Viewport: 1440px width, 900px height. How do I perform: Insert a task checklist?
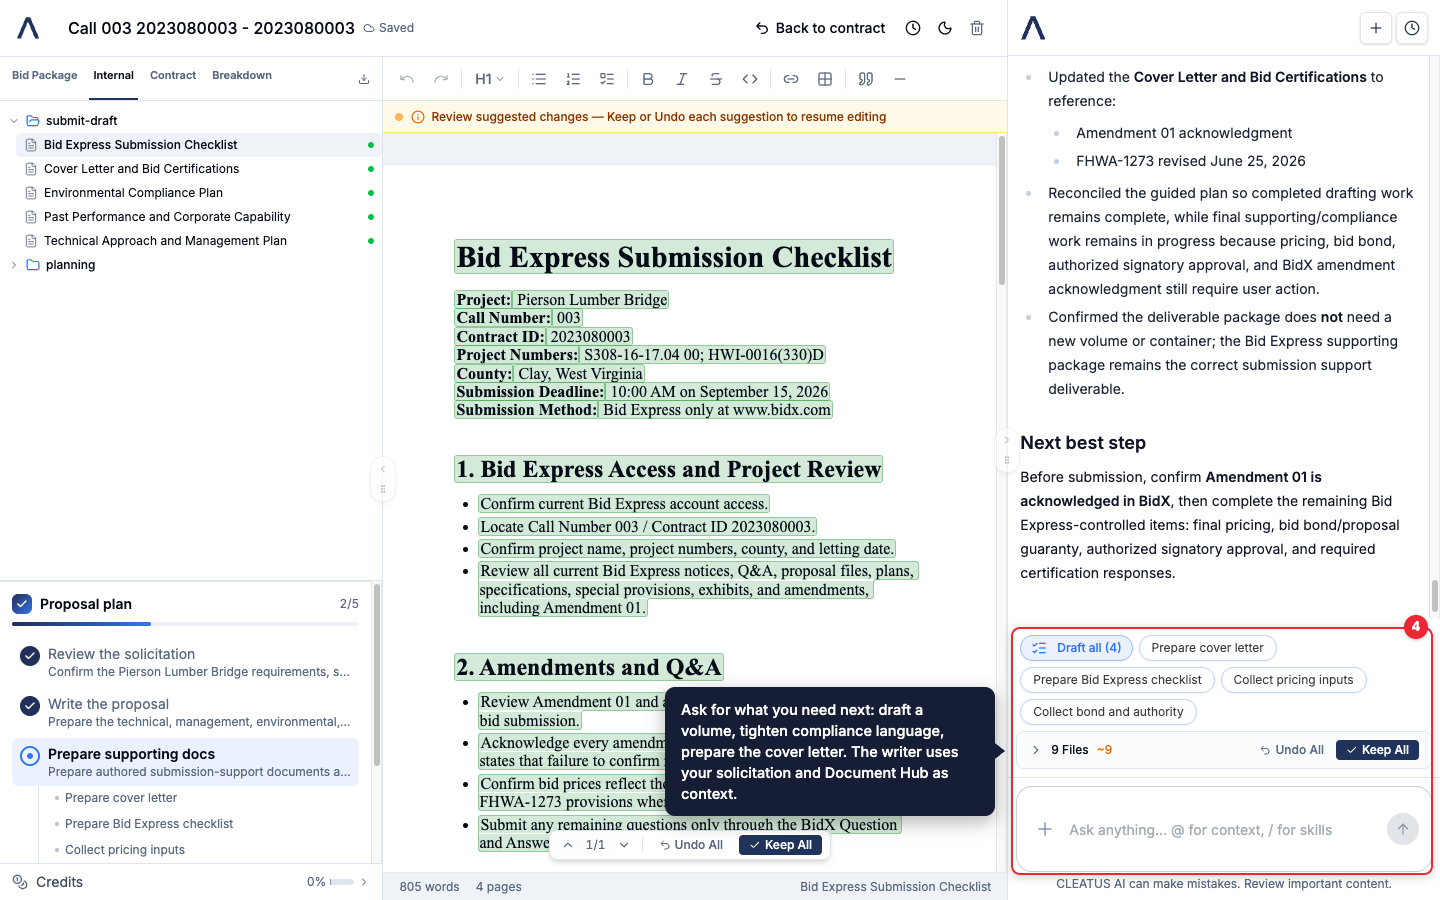[607, 79]
